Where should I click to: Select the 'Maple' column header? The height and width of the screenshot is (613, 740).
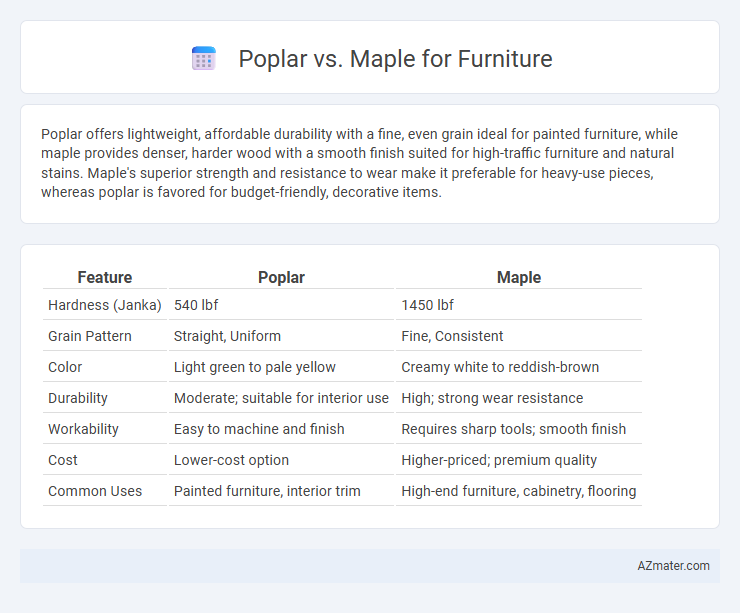pyautogui.click(x=519, y=277)
